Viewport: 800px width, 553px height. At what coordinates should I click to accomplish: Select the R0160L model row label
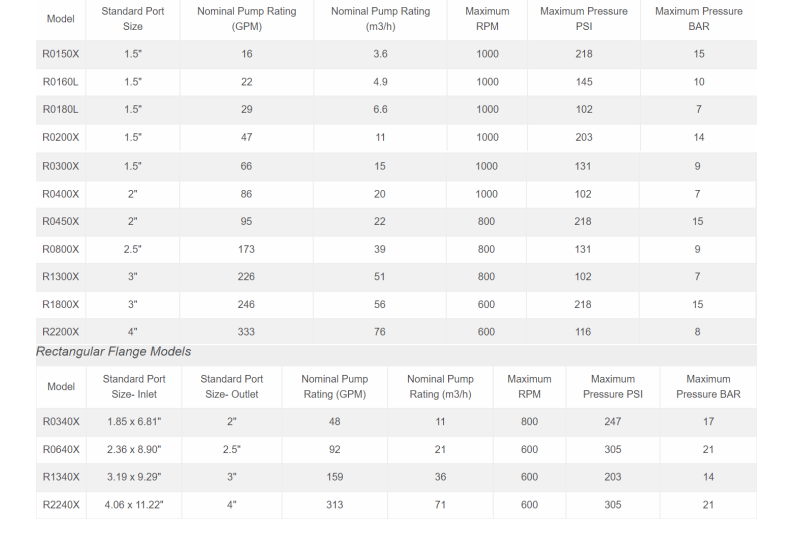(x=60, y=82)
